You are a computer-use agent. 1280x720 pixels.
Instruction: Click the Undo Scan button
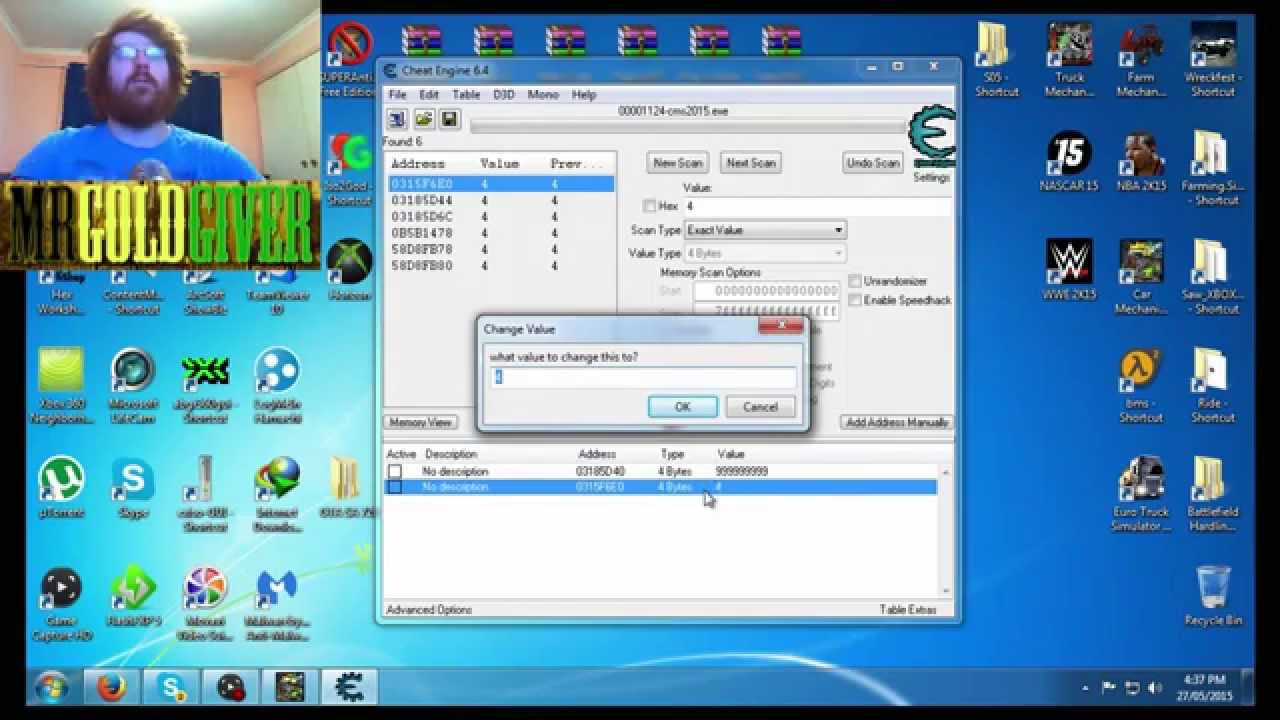(873, 163)
